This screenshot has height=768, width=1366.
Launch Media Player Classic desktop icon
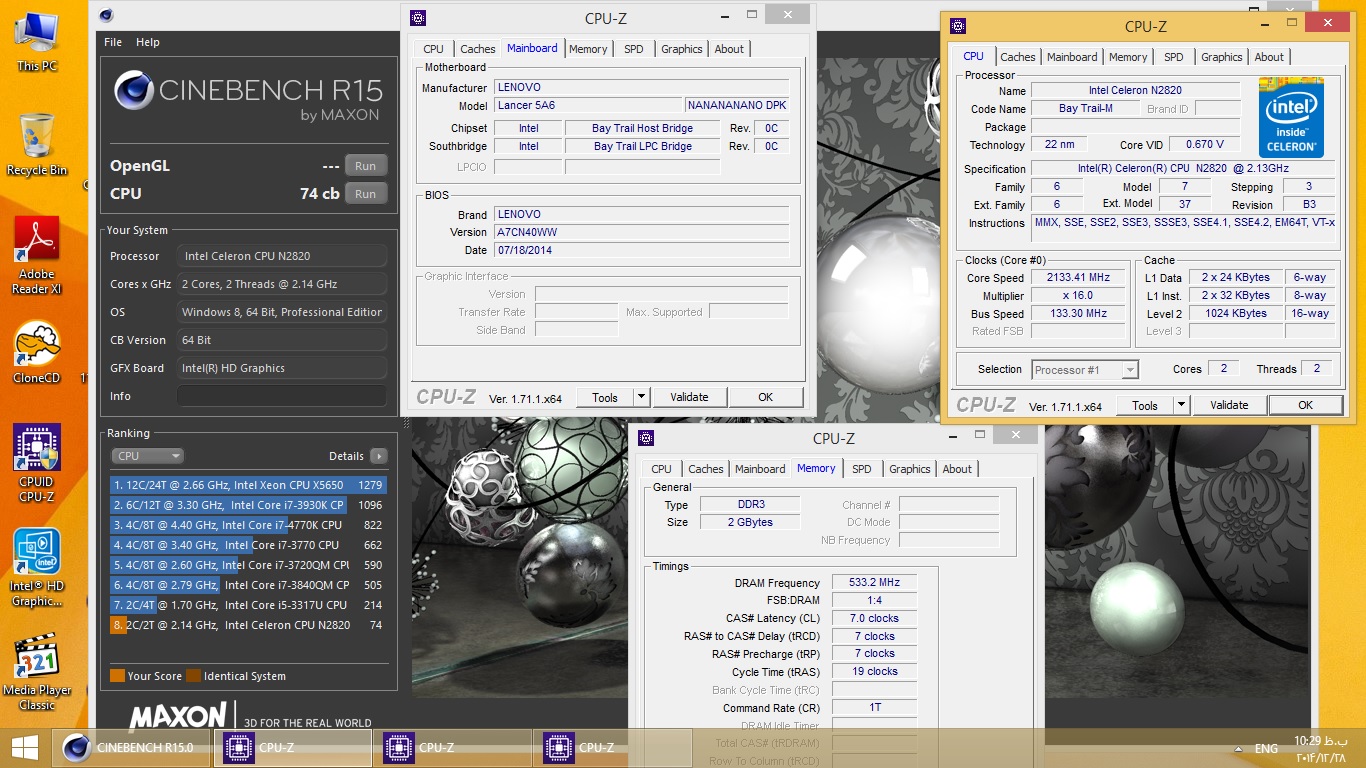36,671
